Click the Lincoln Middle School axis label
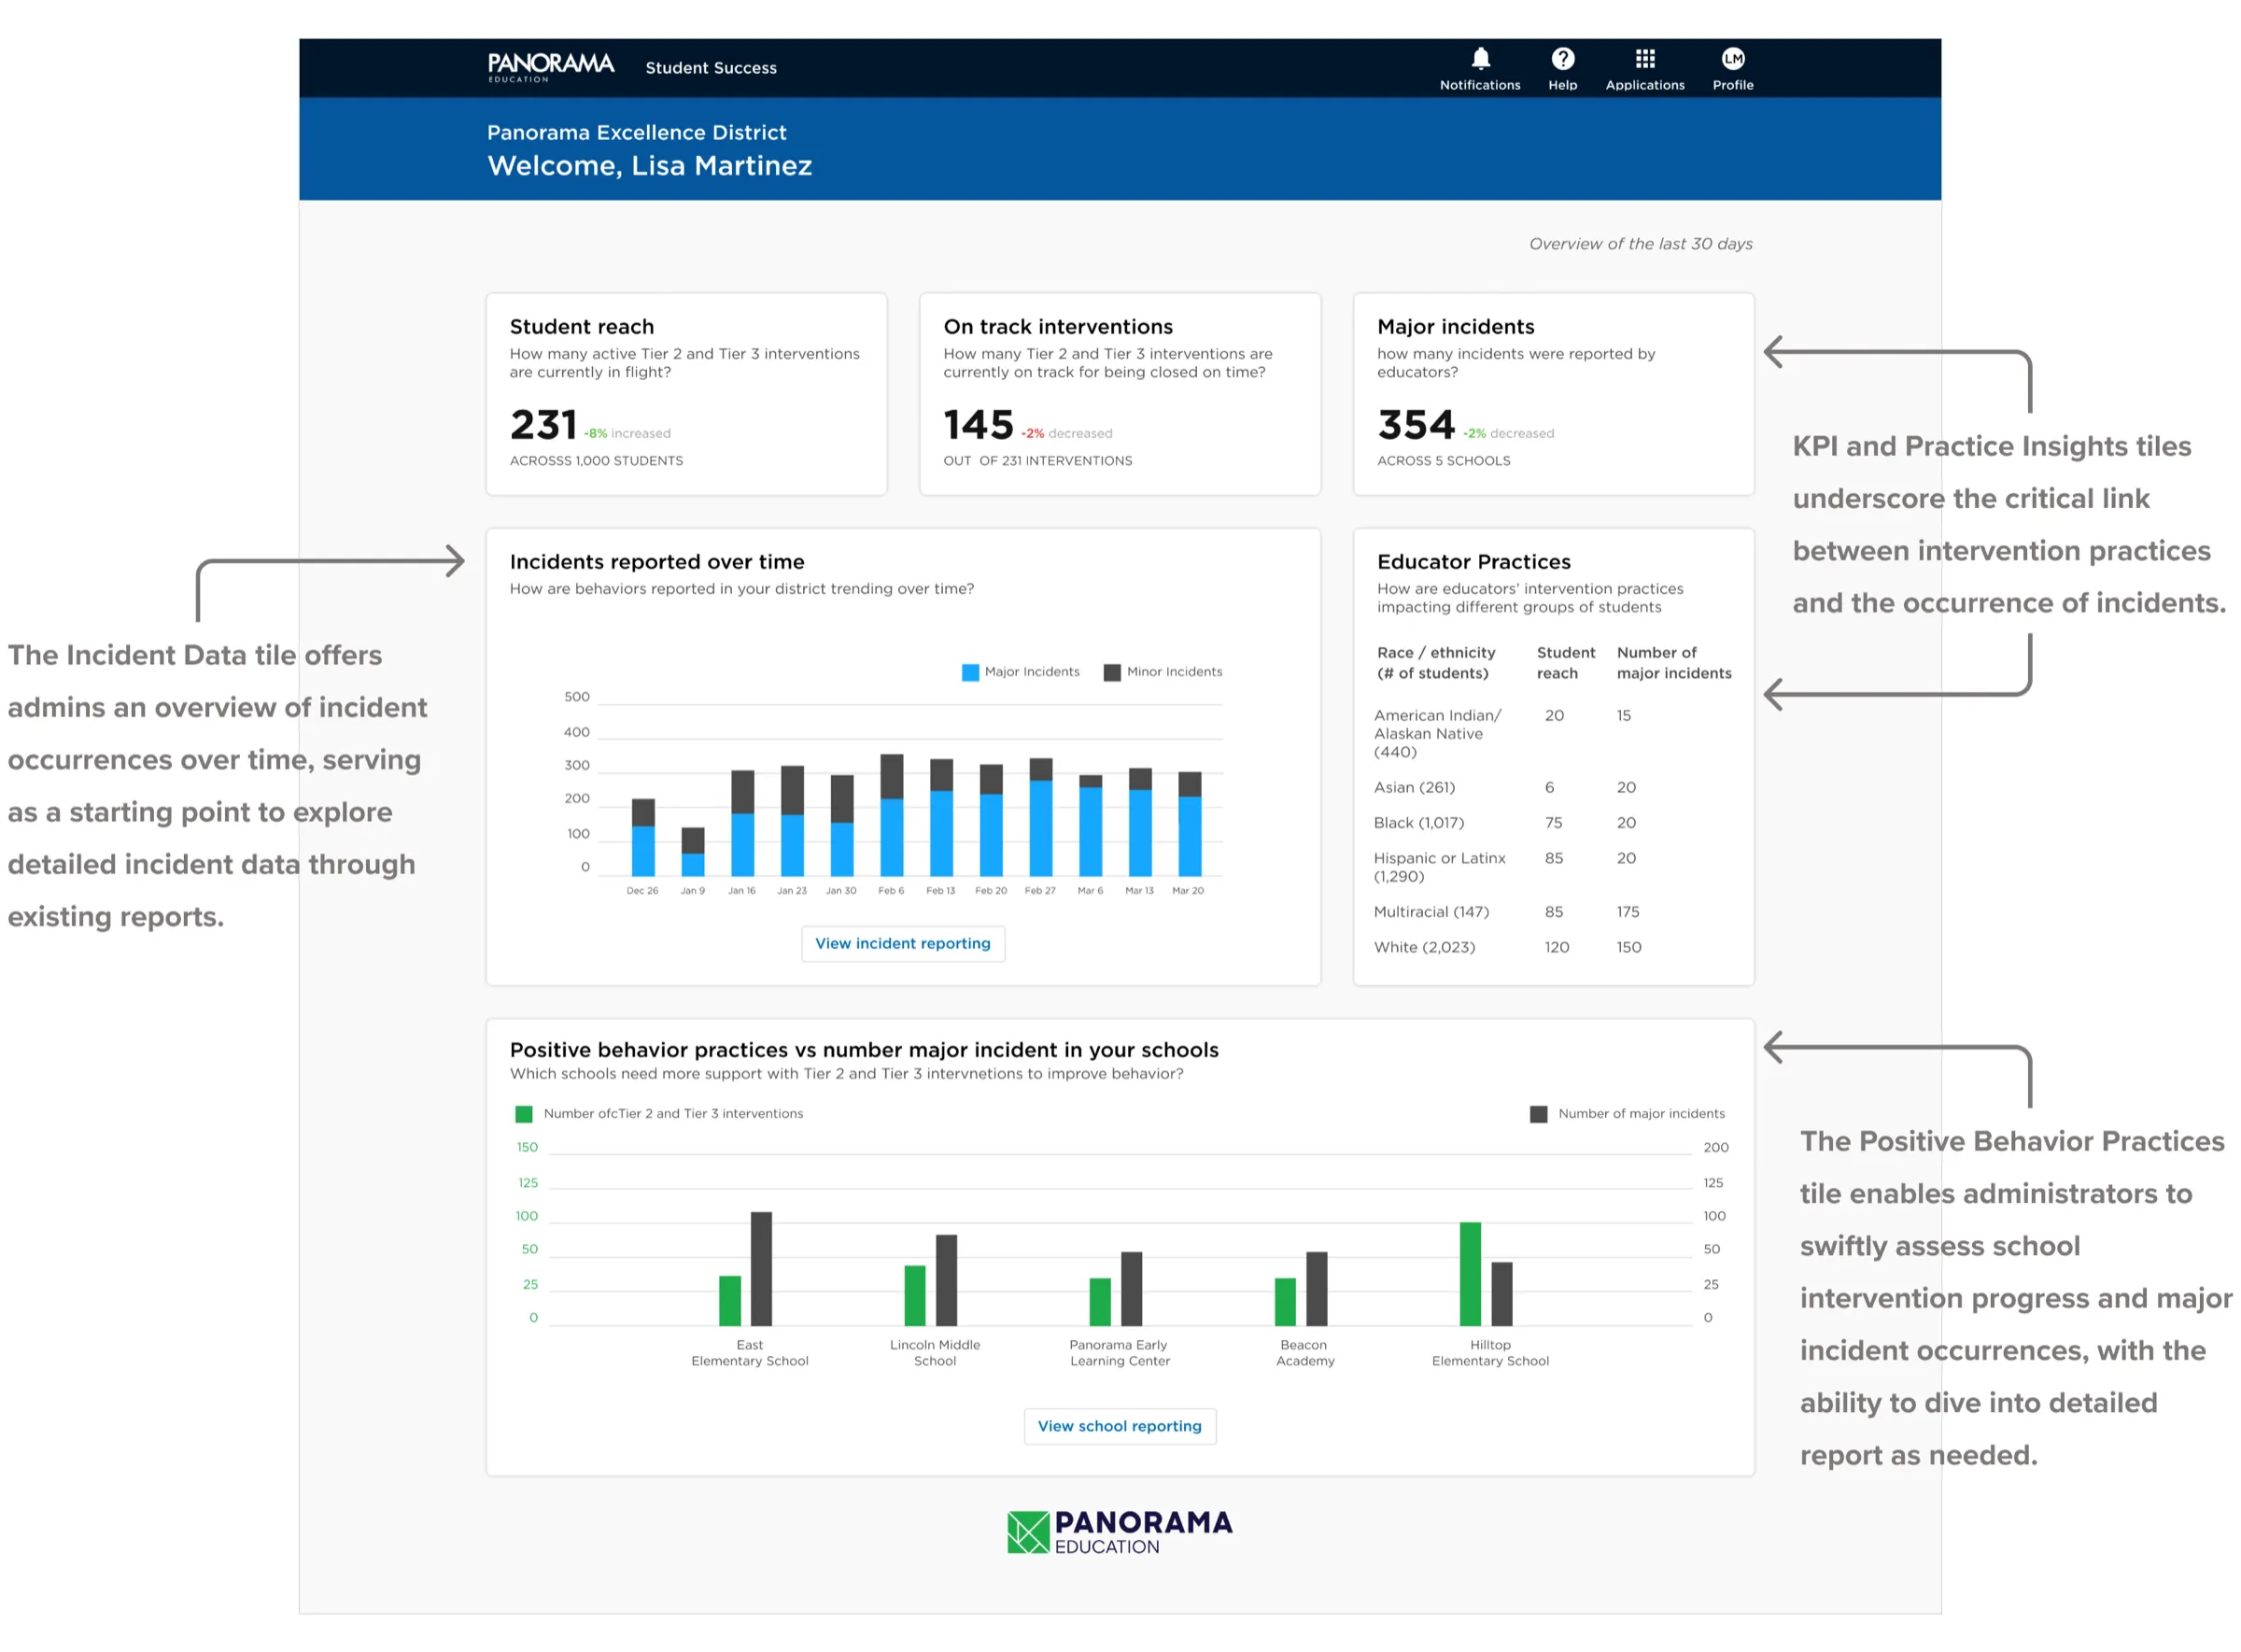 click(x=934, y=1353)
